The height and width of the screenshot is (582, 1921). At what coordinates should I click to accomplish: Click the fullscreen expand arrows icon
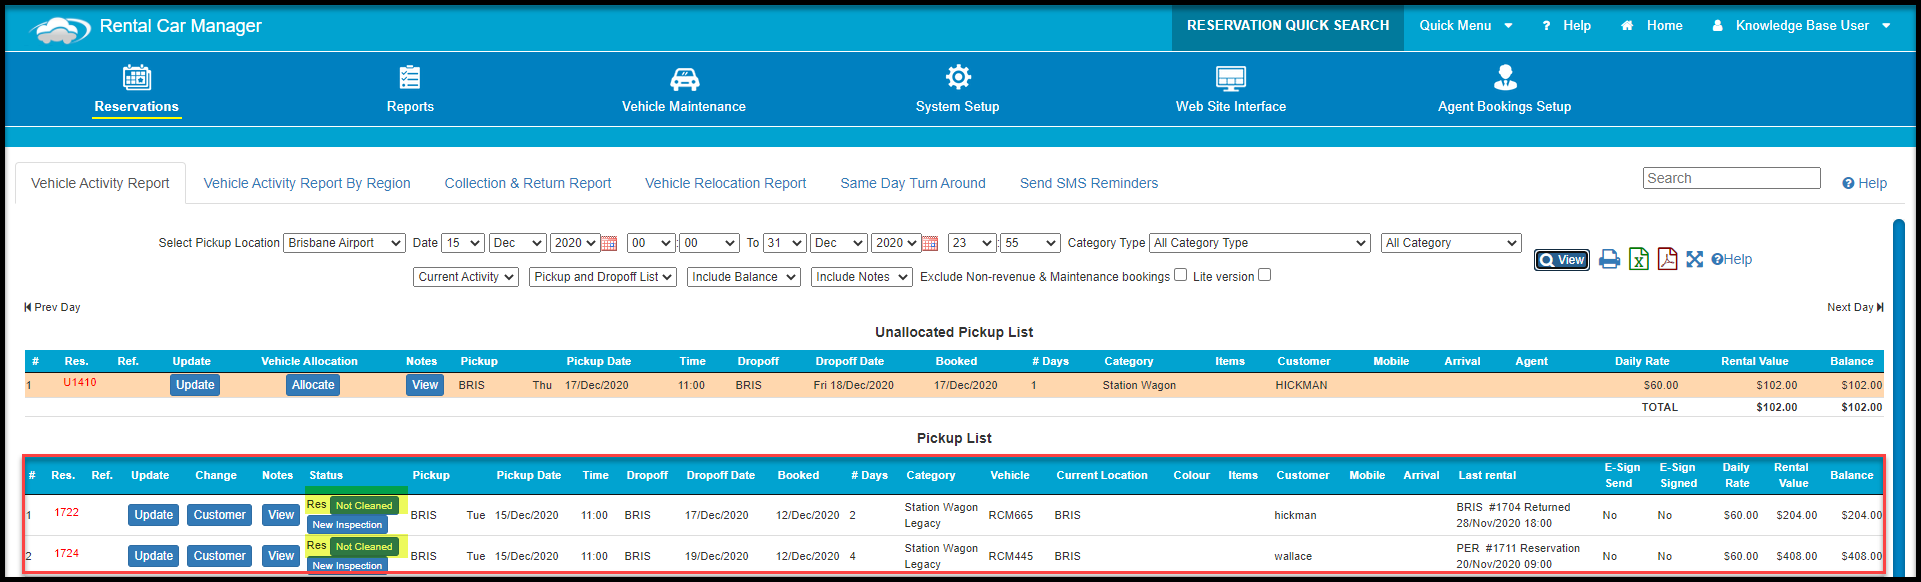(1694, 259)
